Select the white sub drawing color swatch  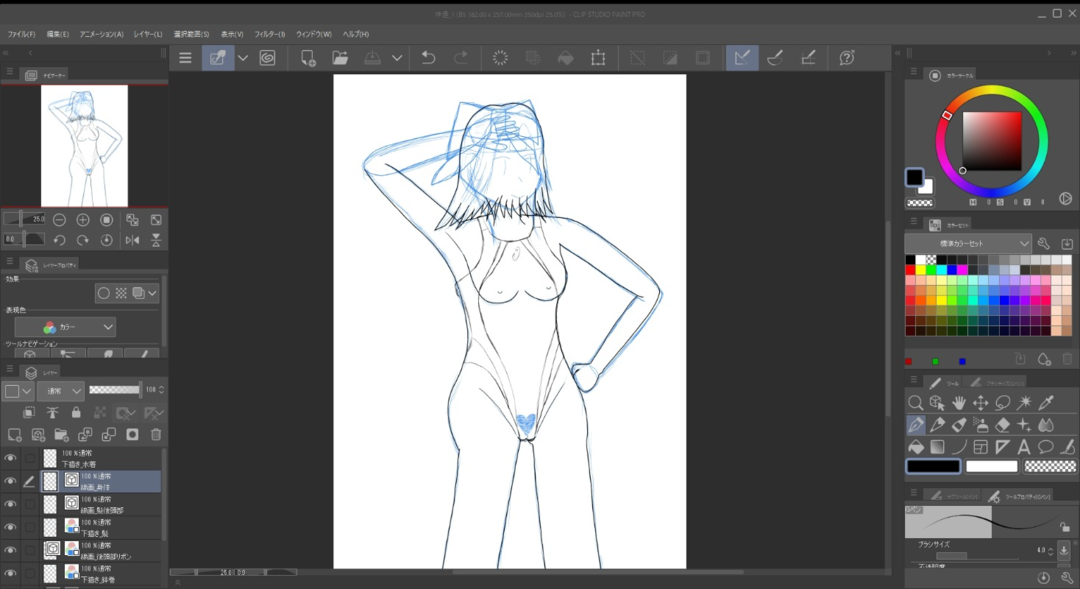click(x=991, y=466)
